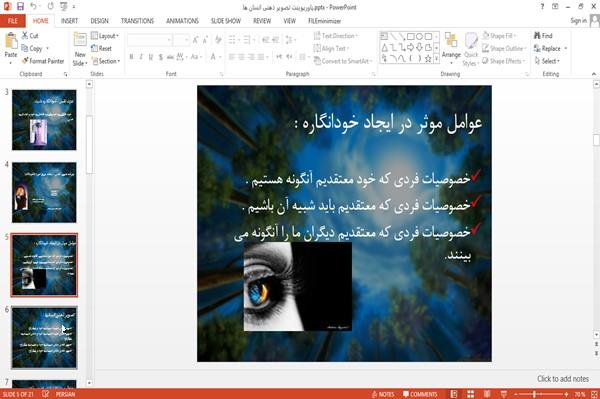Switch to the TRANSITIONS tab
The image size is (600, 399).
(x=137, y=21)
